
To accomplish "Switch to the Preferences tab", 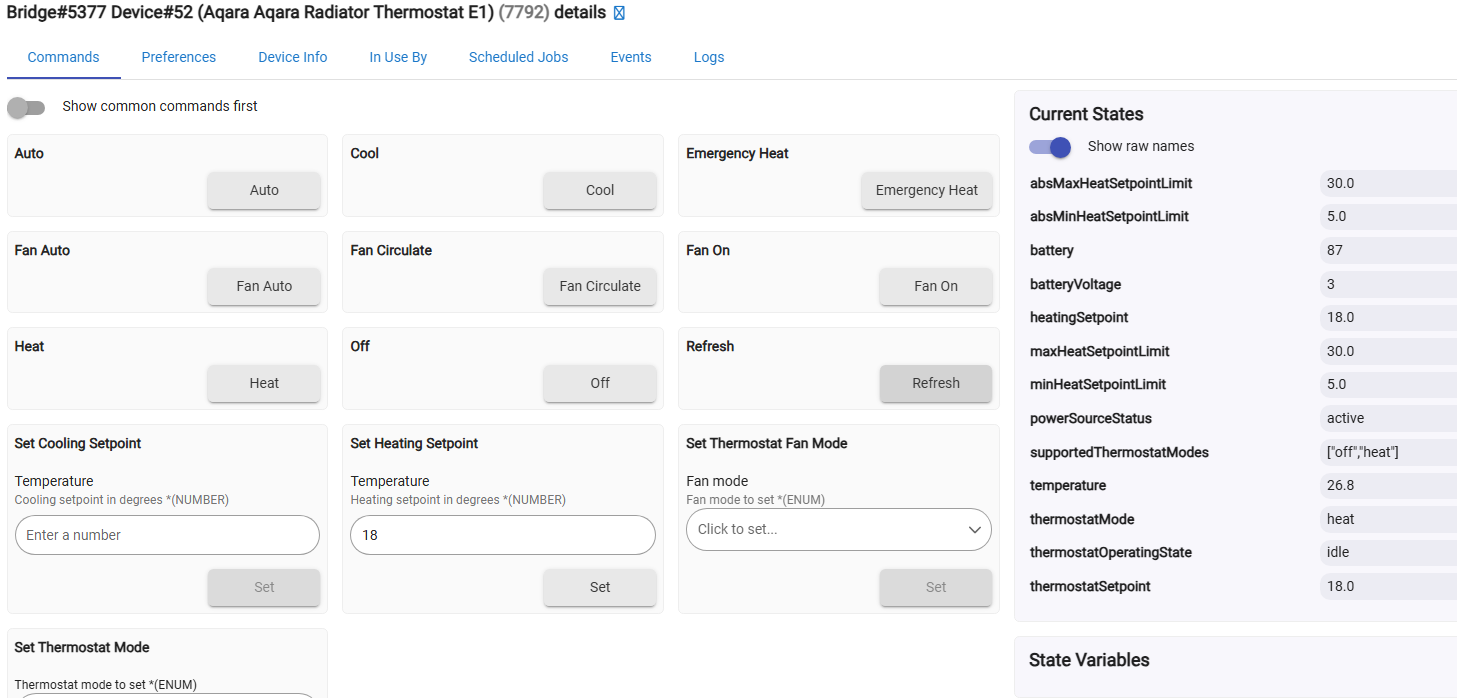I will pyautogui.click(x=178, y=58).
